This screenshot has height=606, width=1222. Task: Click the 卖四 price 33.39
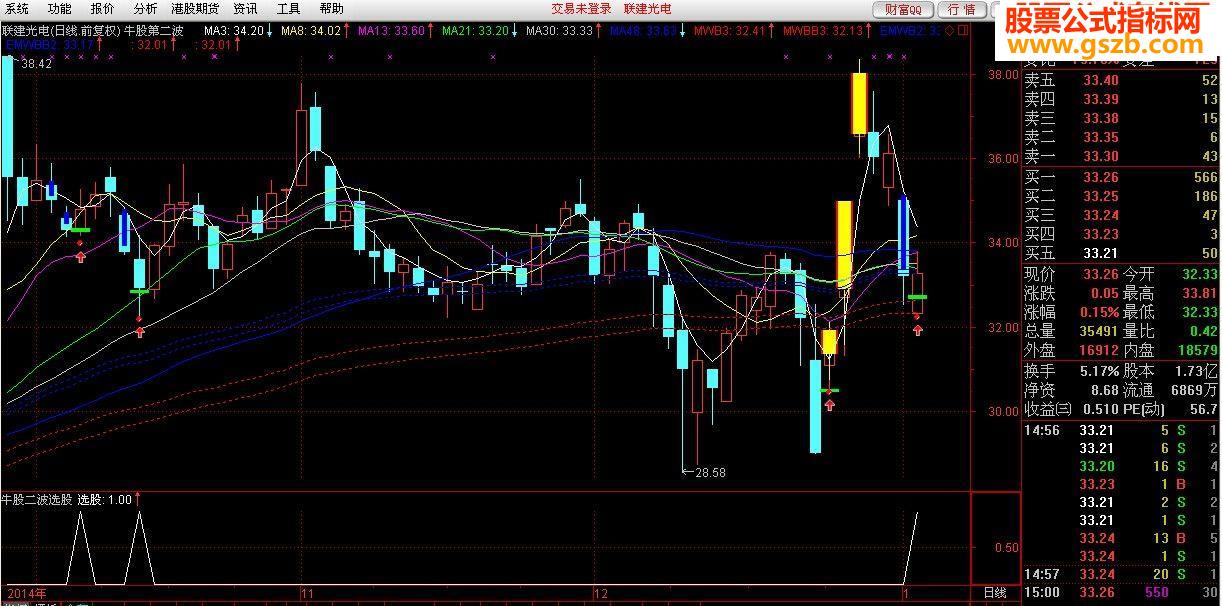pyautogui.click(x=1100, y=99)
